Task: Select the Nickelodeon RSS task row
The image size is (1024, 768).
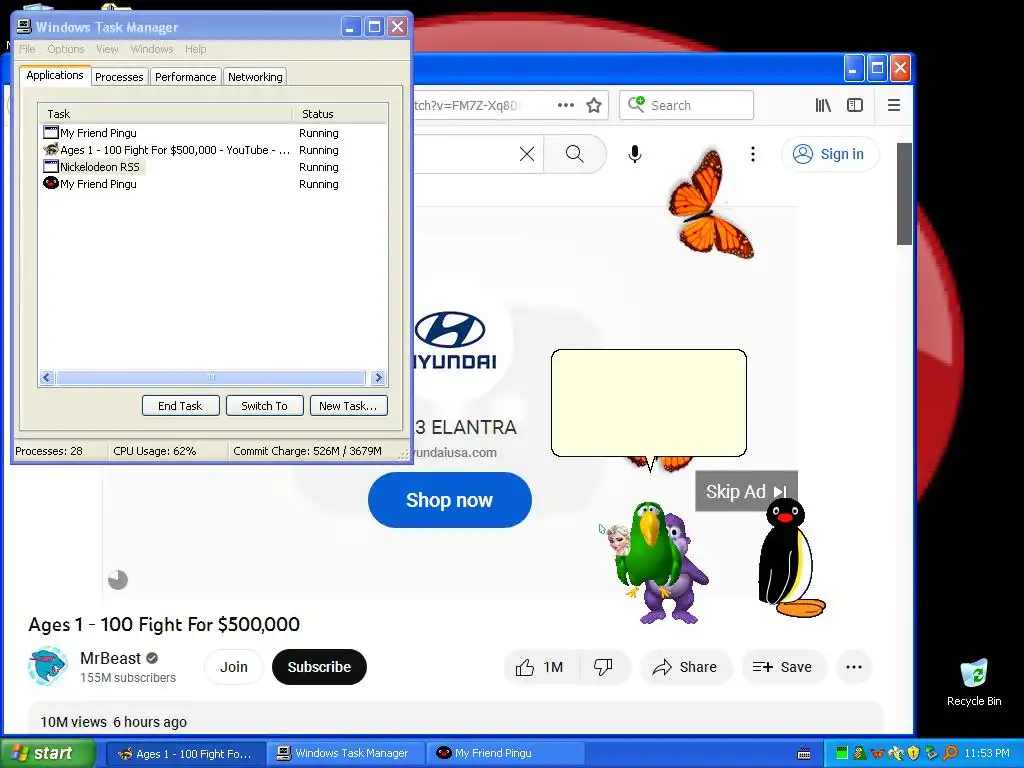Action: pos(212,167)
